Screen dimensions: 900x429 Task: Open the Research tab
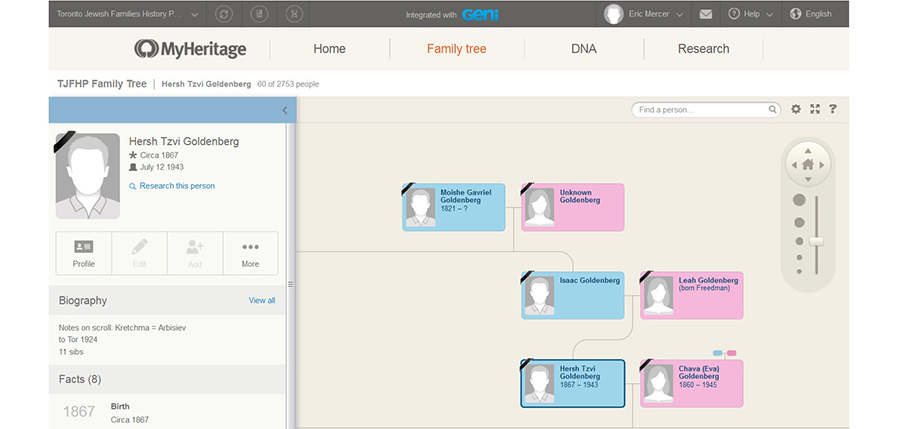point(704,49)
